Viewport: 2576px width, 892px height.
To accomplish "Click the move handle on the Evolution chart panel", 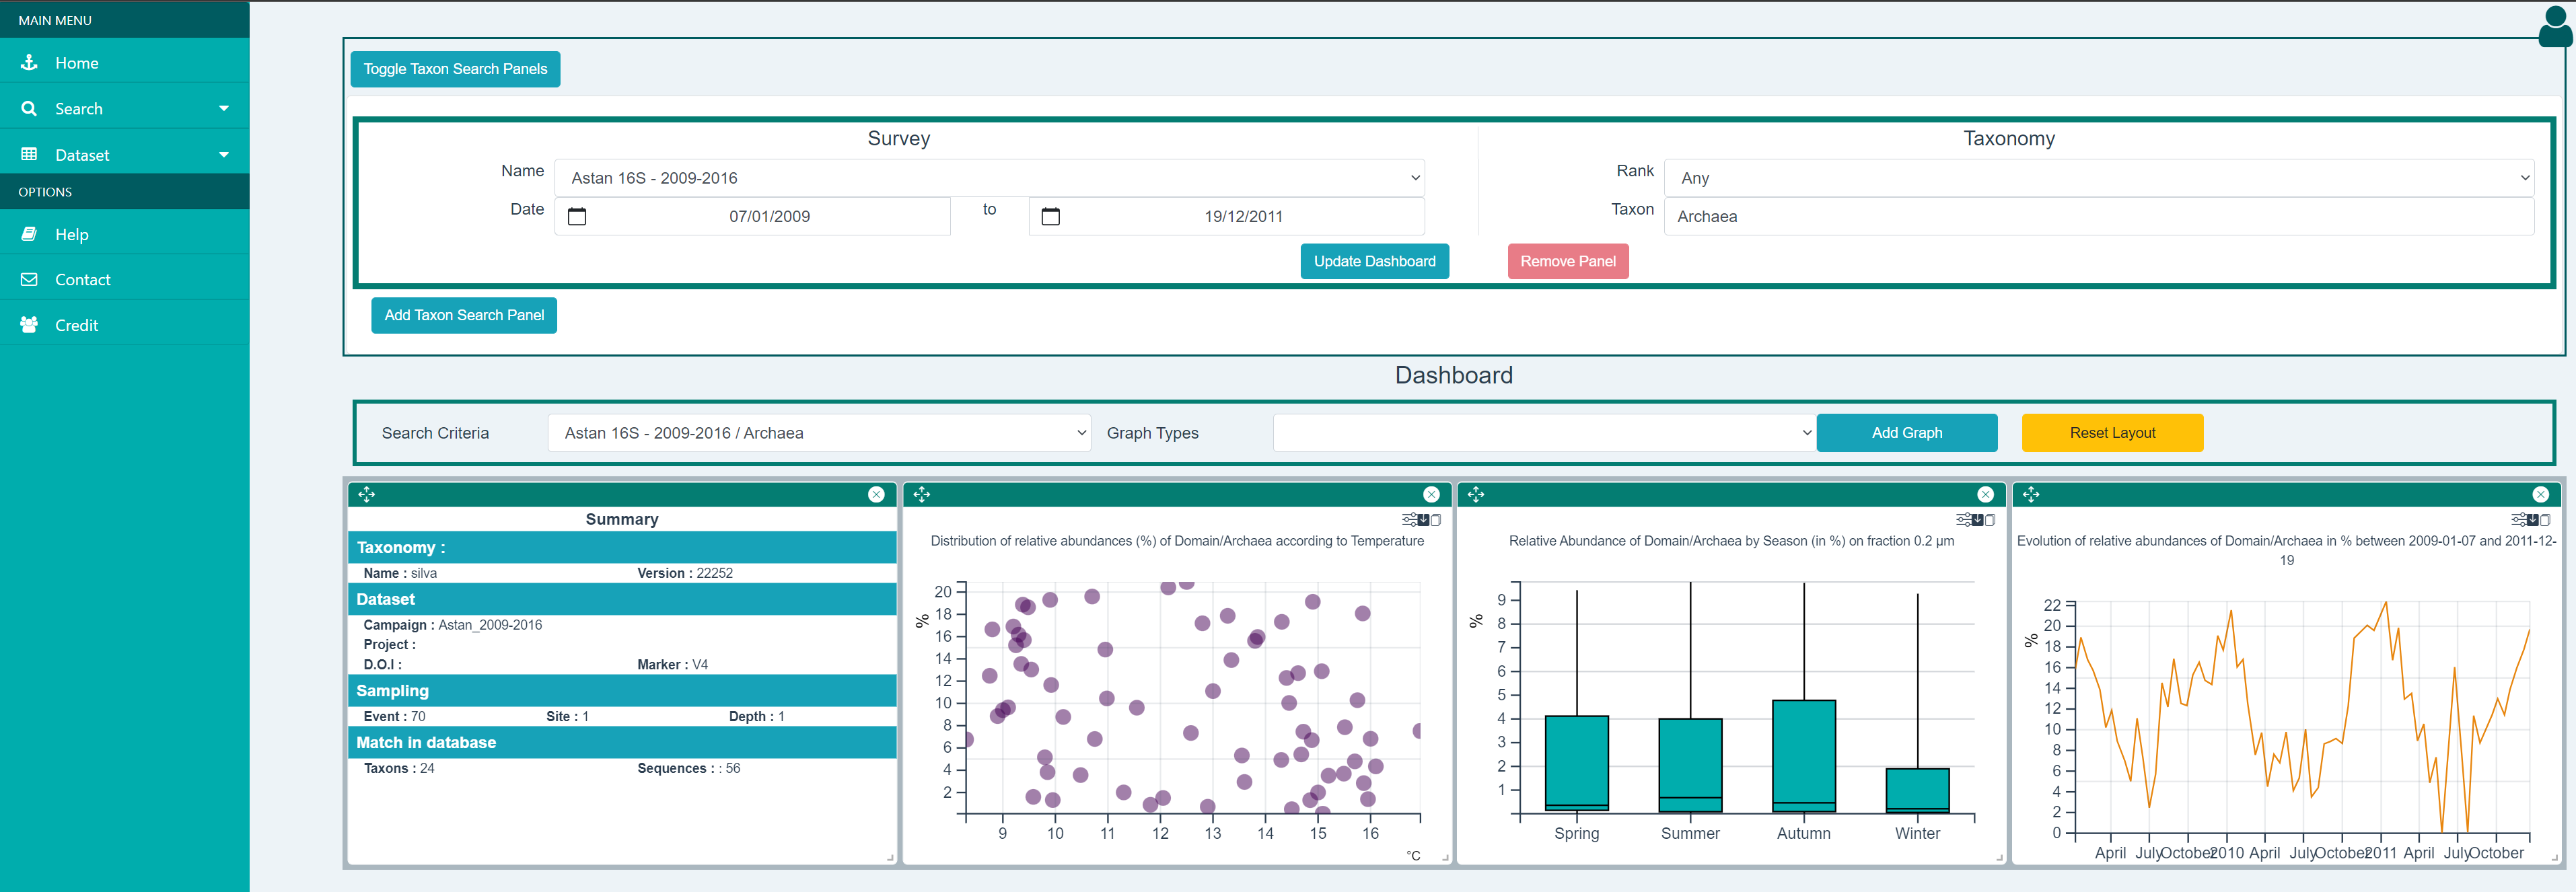I will pos(2031,494).
